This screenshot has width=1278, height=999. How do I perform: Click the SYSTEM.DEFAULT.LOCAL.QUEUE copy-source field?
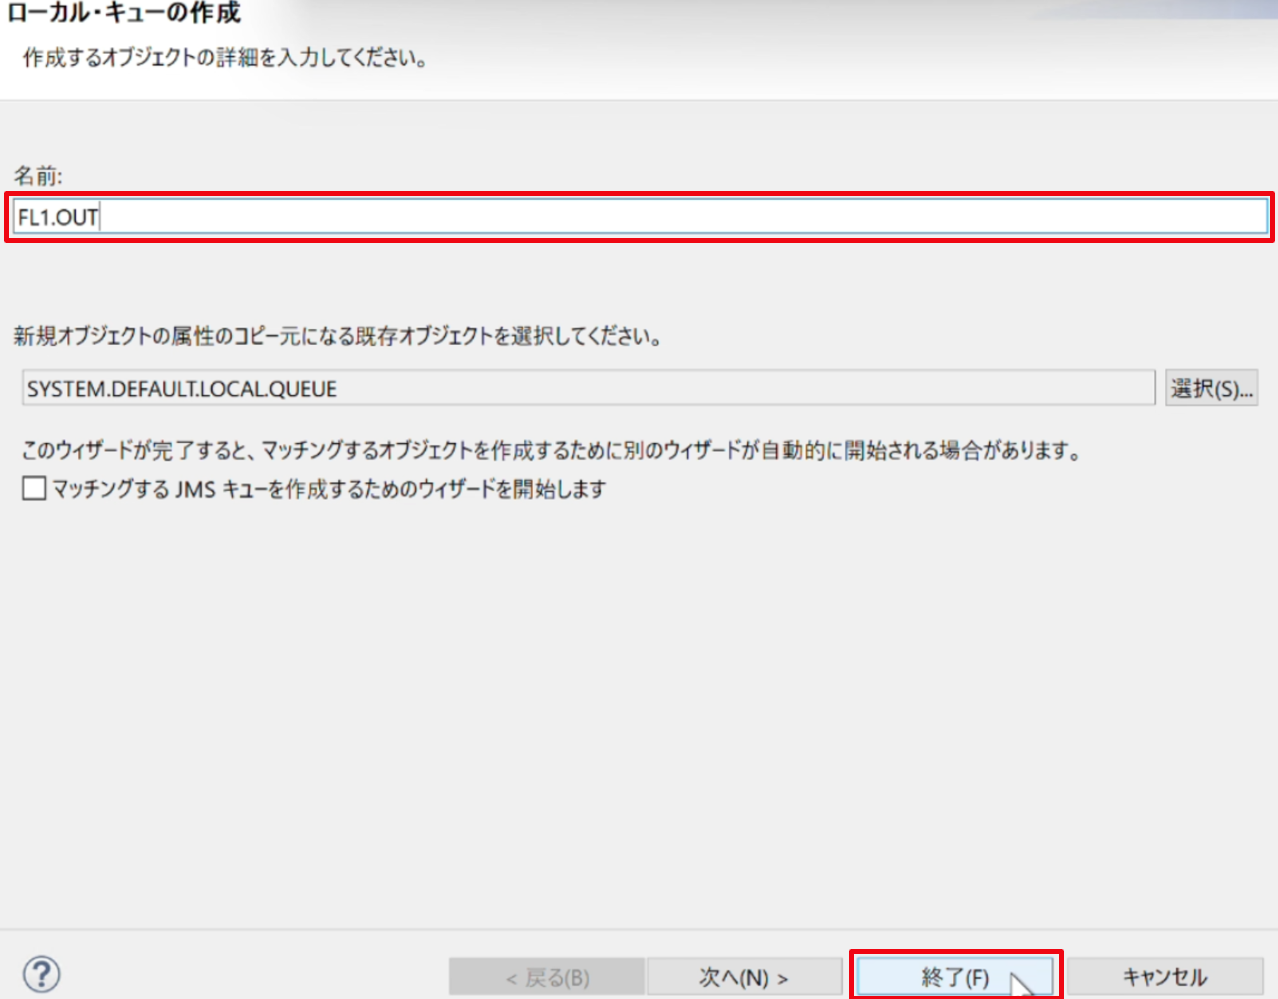tap(588, 388)
